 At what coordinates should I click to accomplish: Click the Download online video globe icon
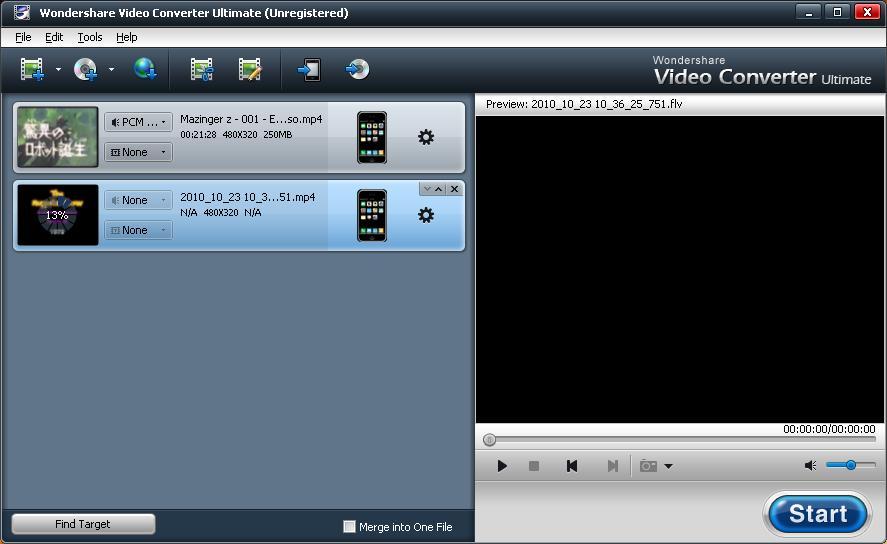coord(145,69)
